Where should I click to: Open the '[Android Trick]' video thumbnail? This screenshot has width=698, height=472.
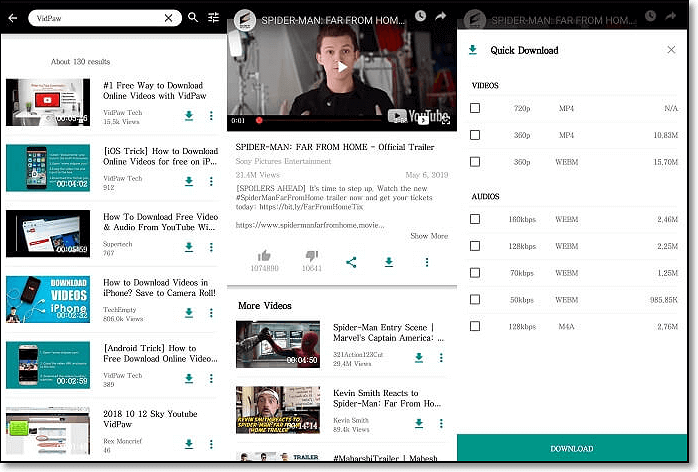click(x=48, y=365)
